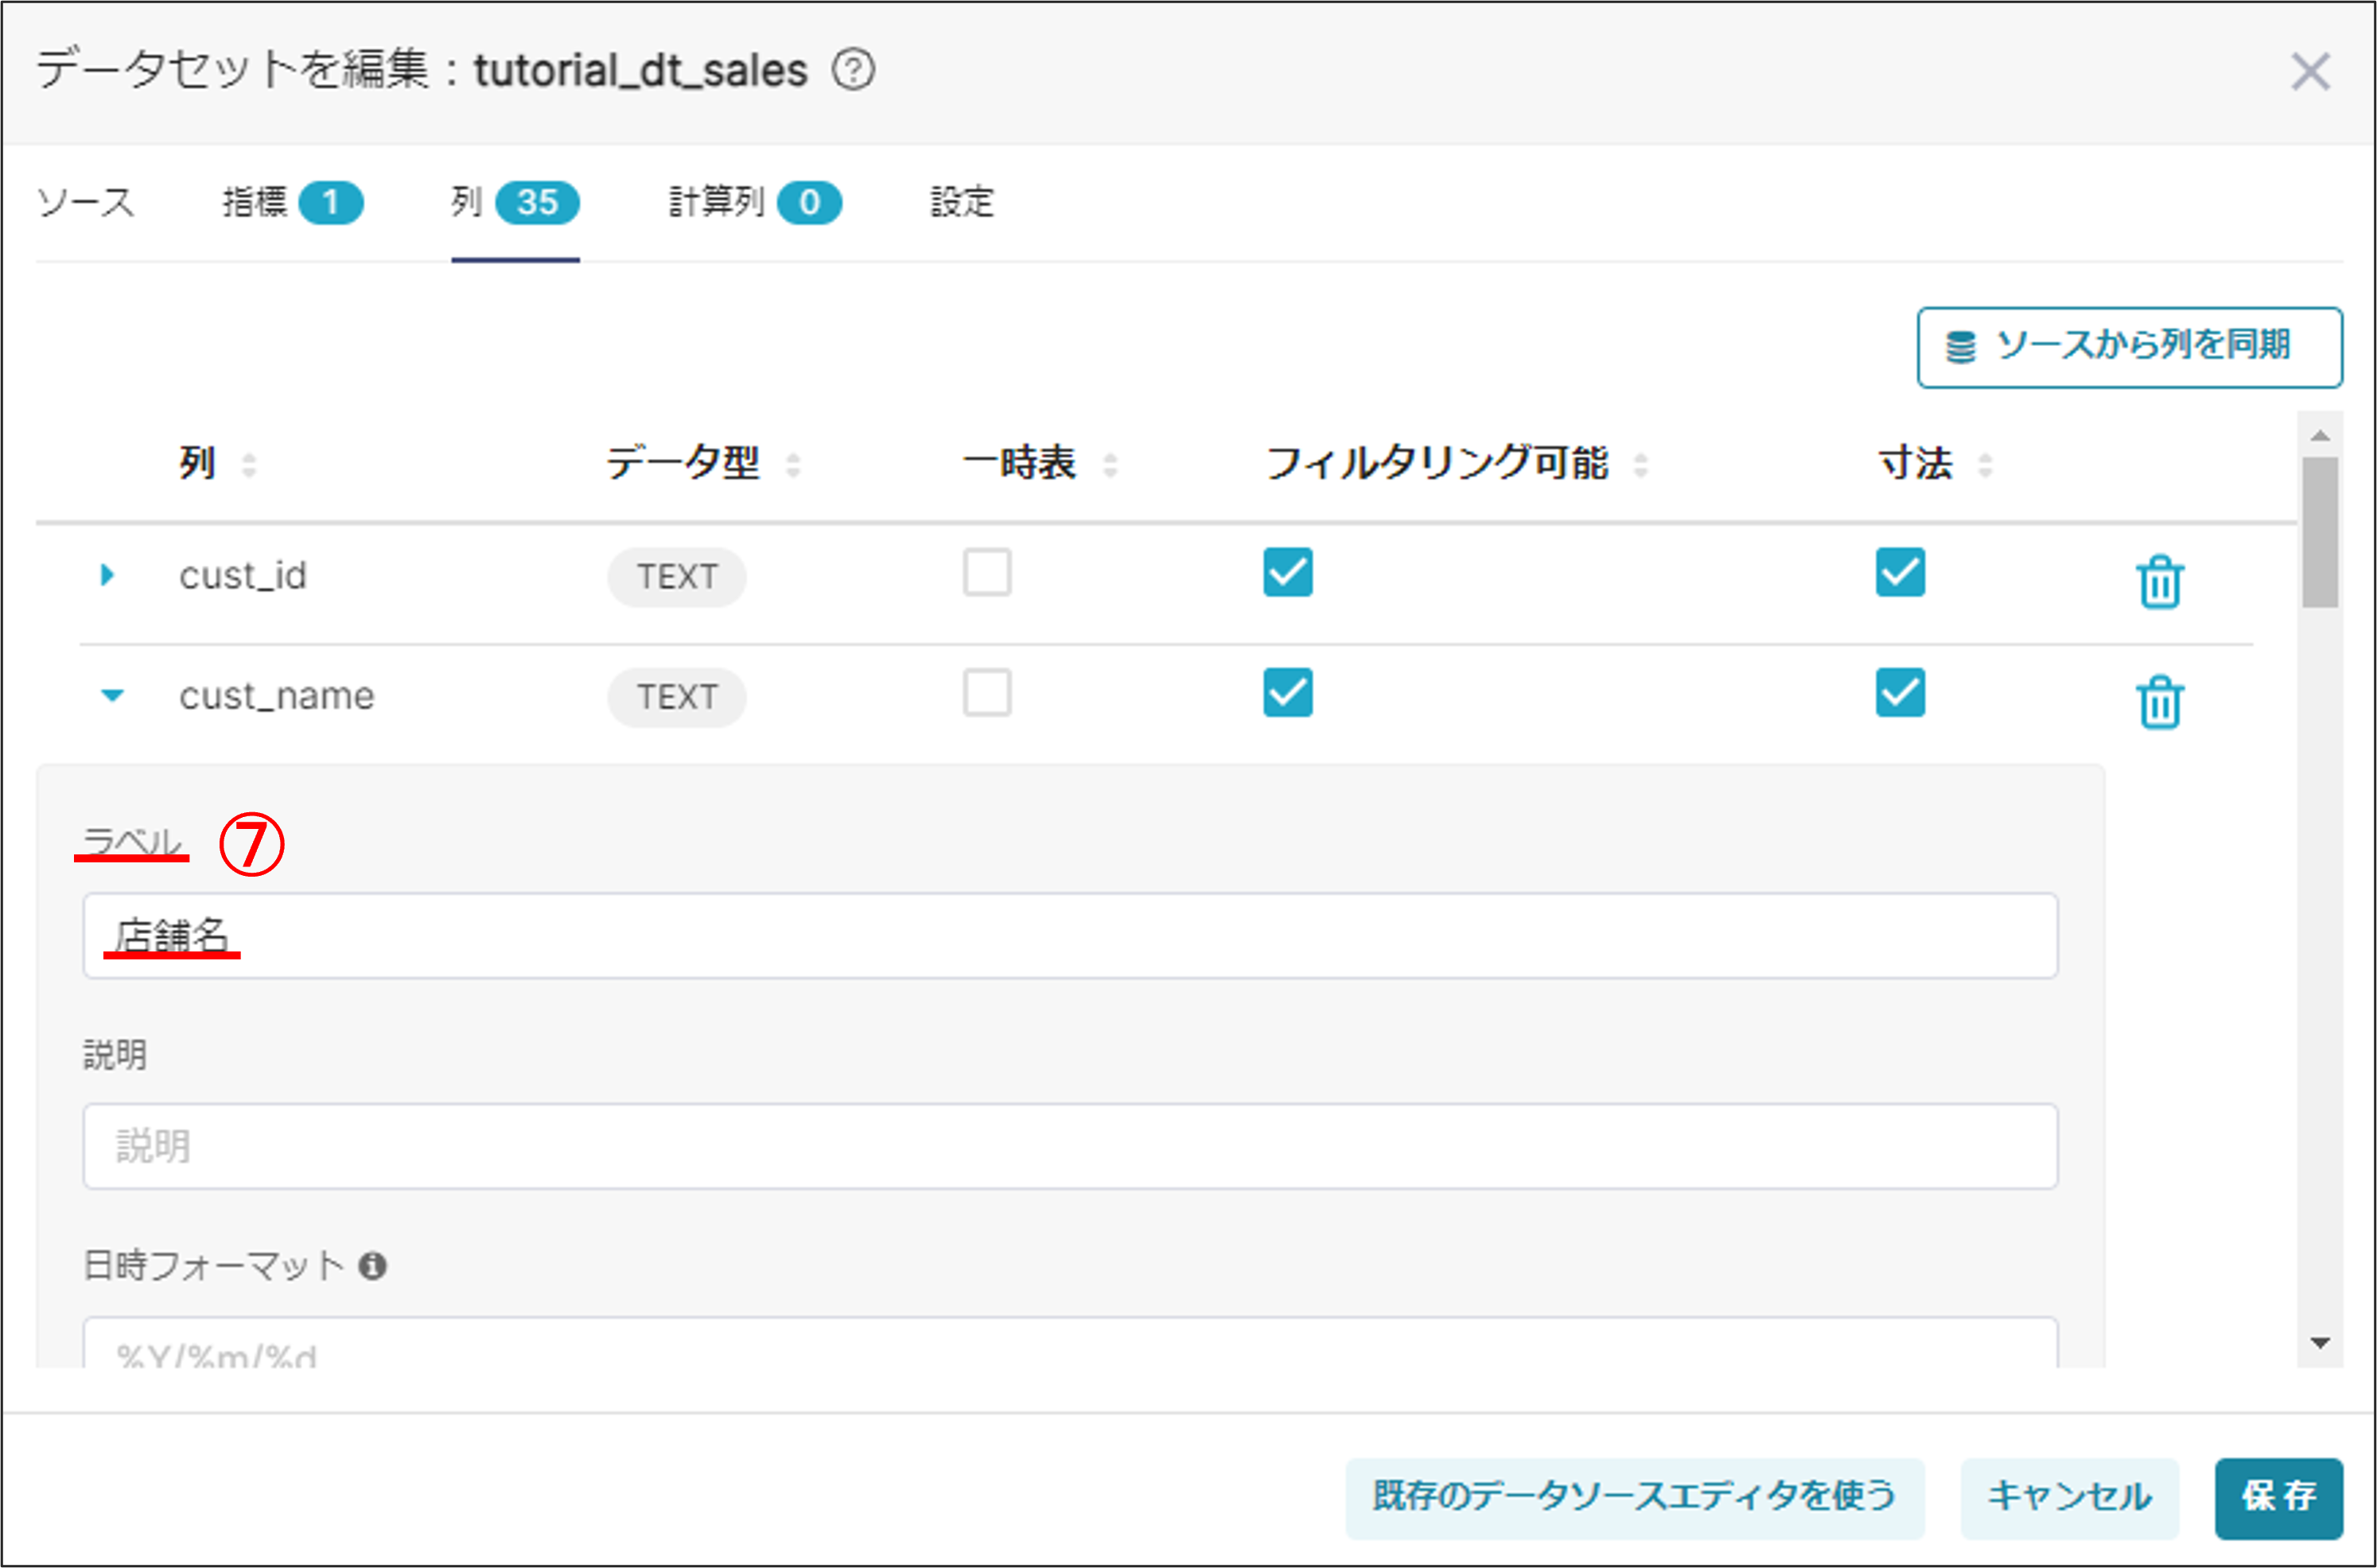Open the 計算列 tab

coord(755,203)
